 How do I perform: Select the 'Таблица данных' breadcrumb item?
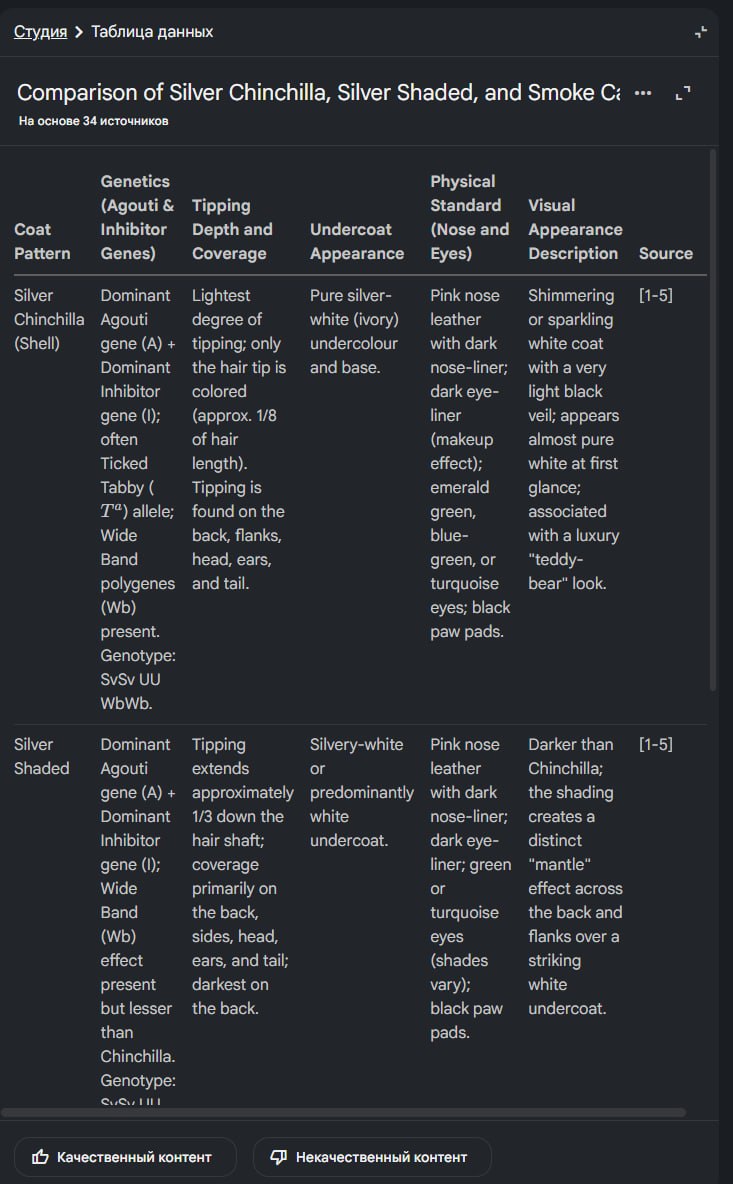[x=152, y=32]
